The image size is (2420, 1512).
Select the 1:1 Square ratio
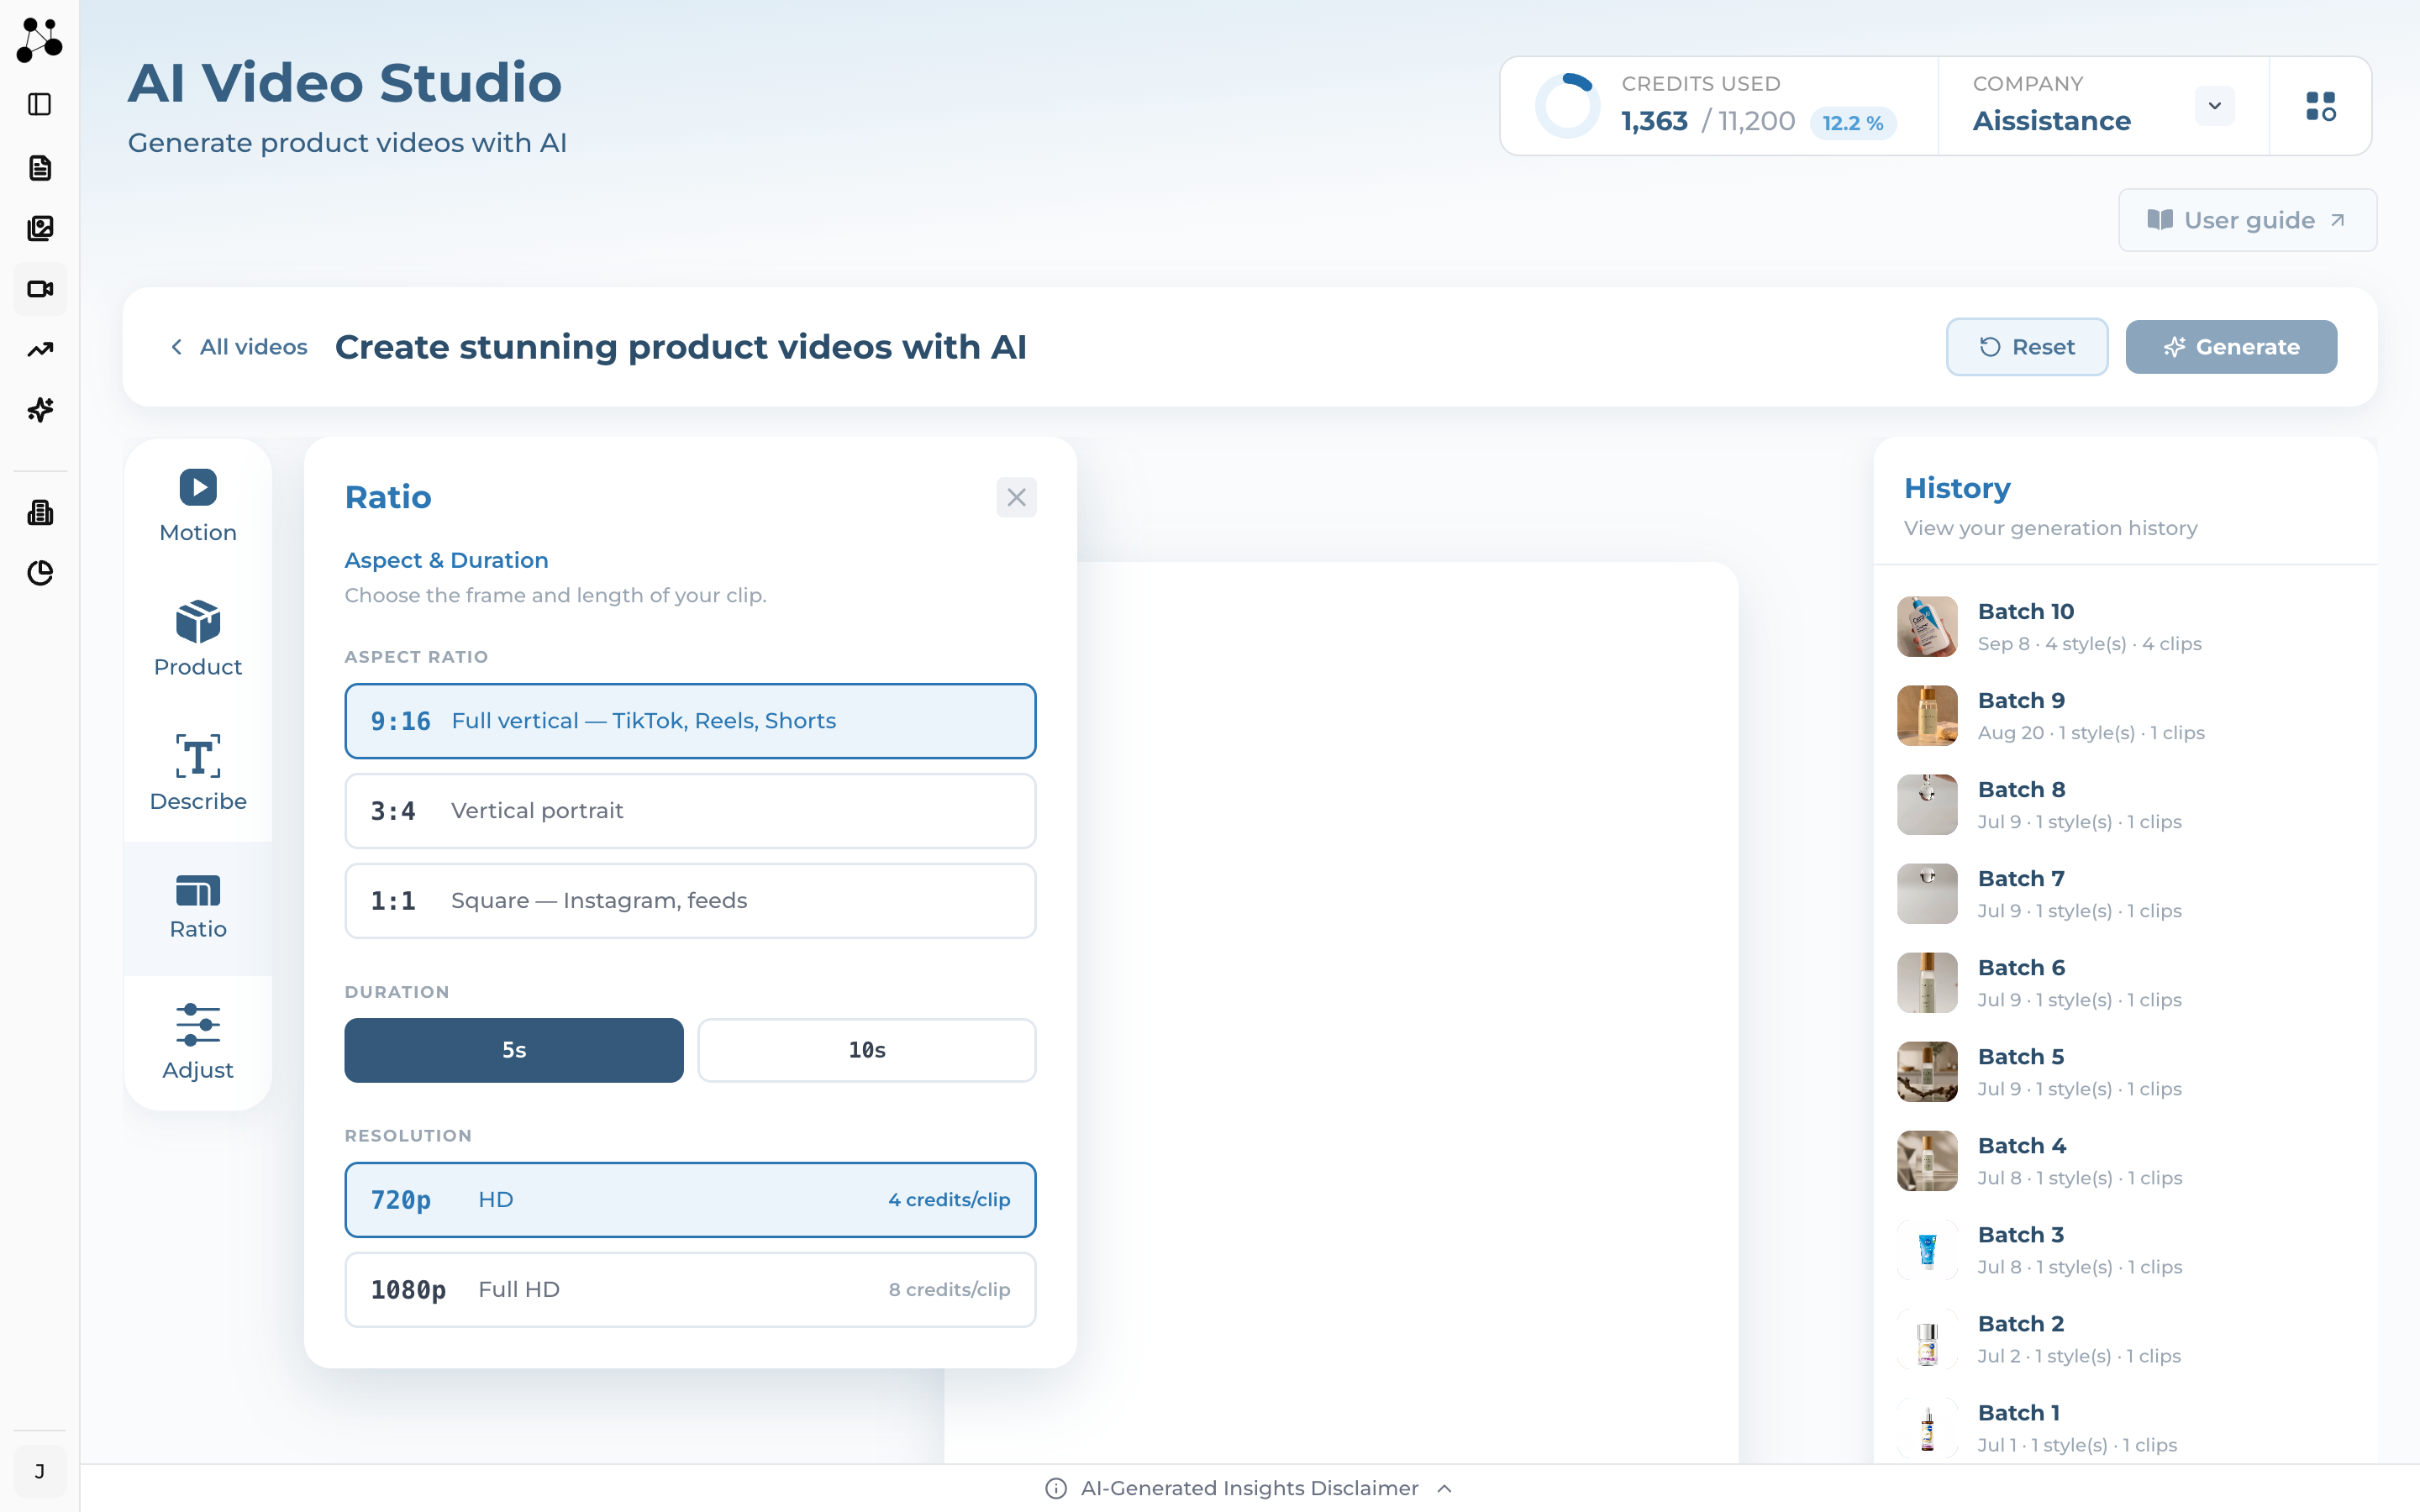click(x=690, y=900)
